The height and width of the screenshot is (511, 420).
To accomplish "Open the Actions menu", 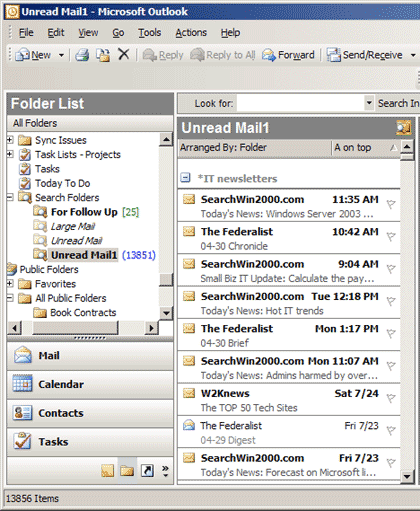I will tap(191, 33).
